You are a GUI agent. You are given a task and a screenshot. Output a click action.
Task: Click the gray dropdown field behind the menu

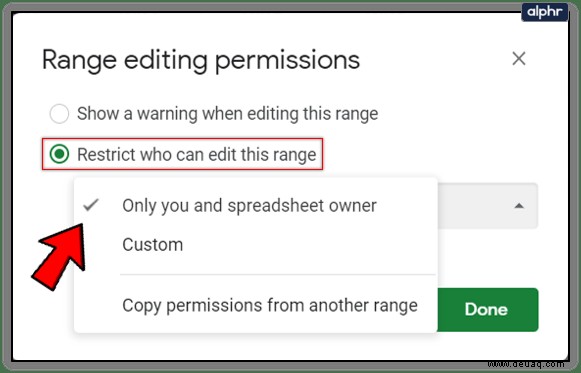(488, 206)
